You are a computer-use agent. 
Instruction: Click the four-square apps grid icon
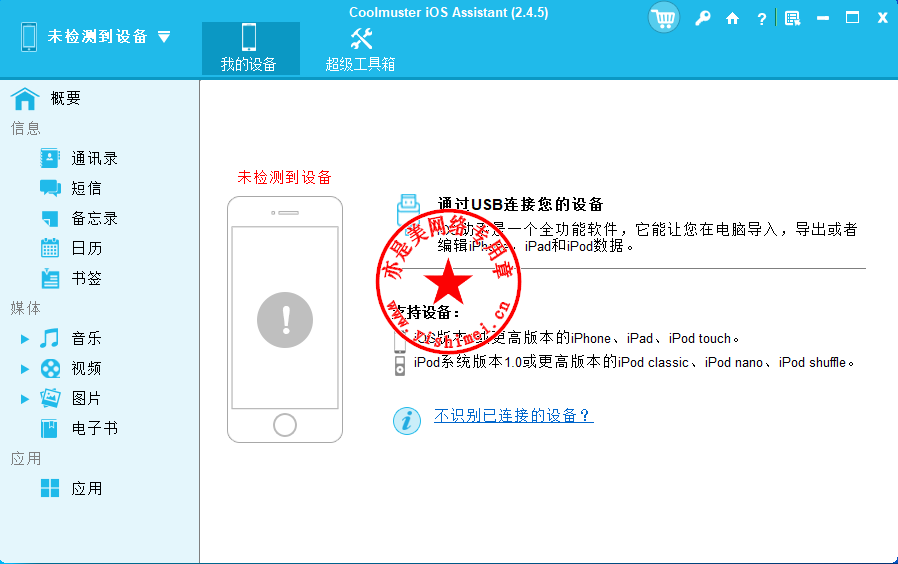pos(50,488)
